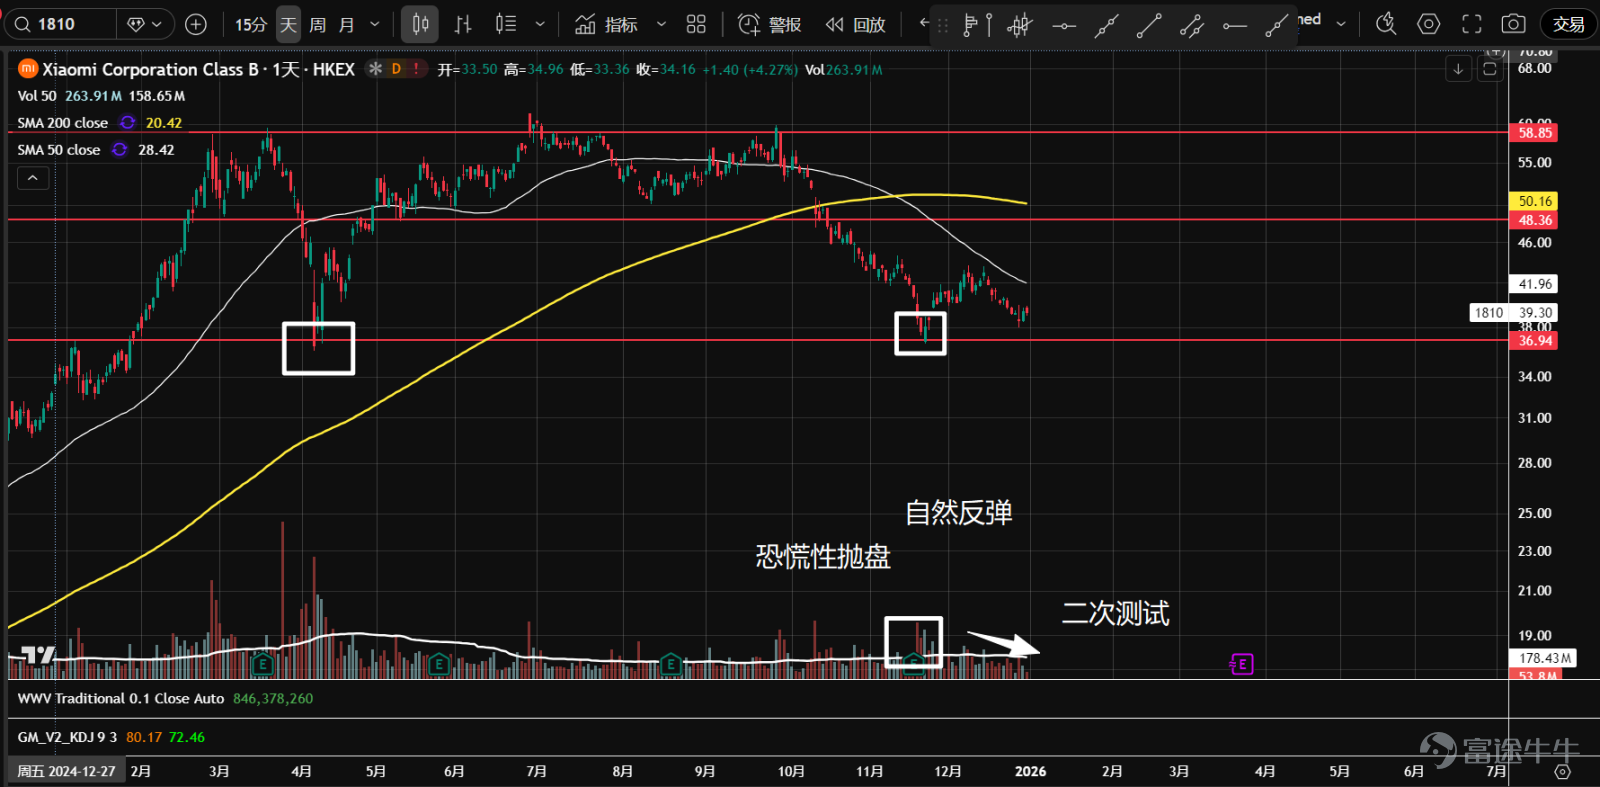Select the 天 daily interval
Screen dimensions: 1600x787
tap(288, 24)
